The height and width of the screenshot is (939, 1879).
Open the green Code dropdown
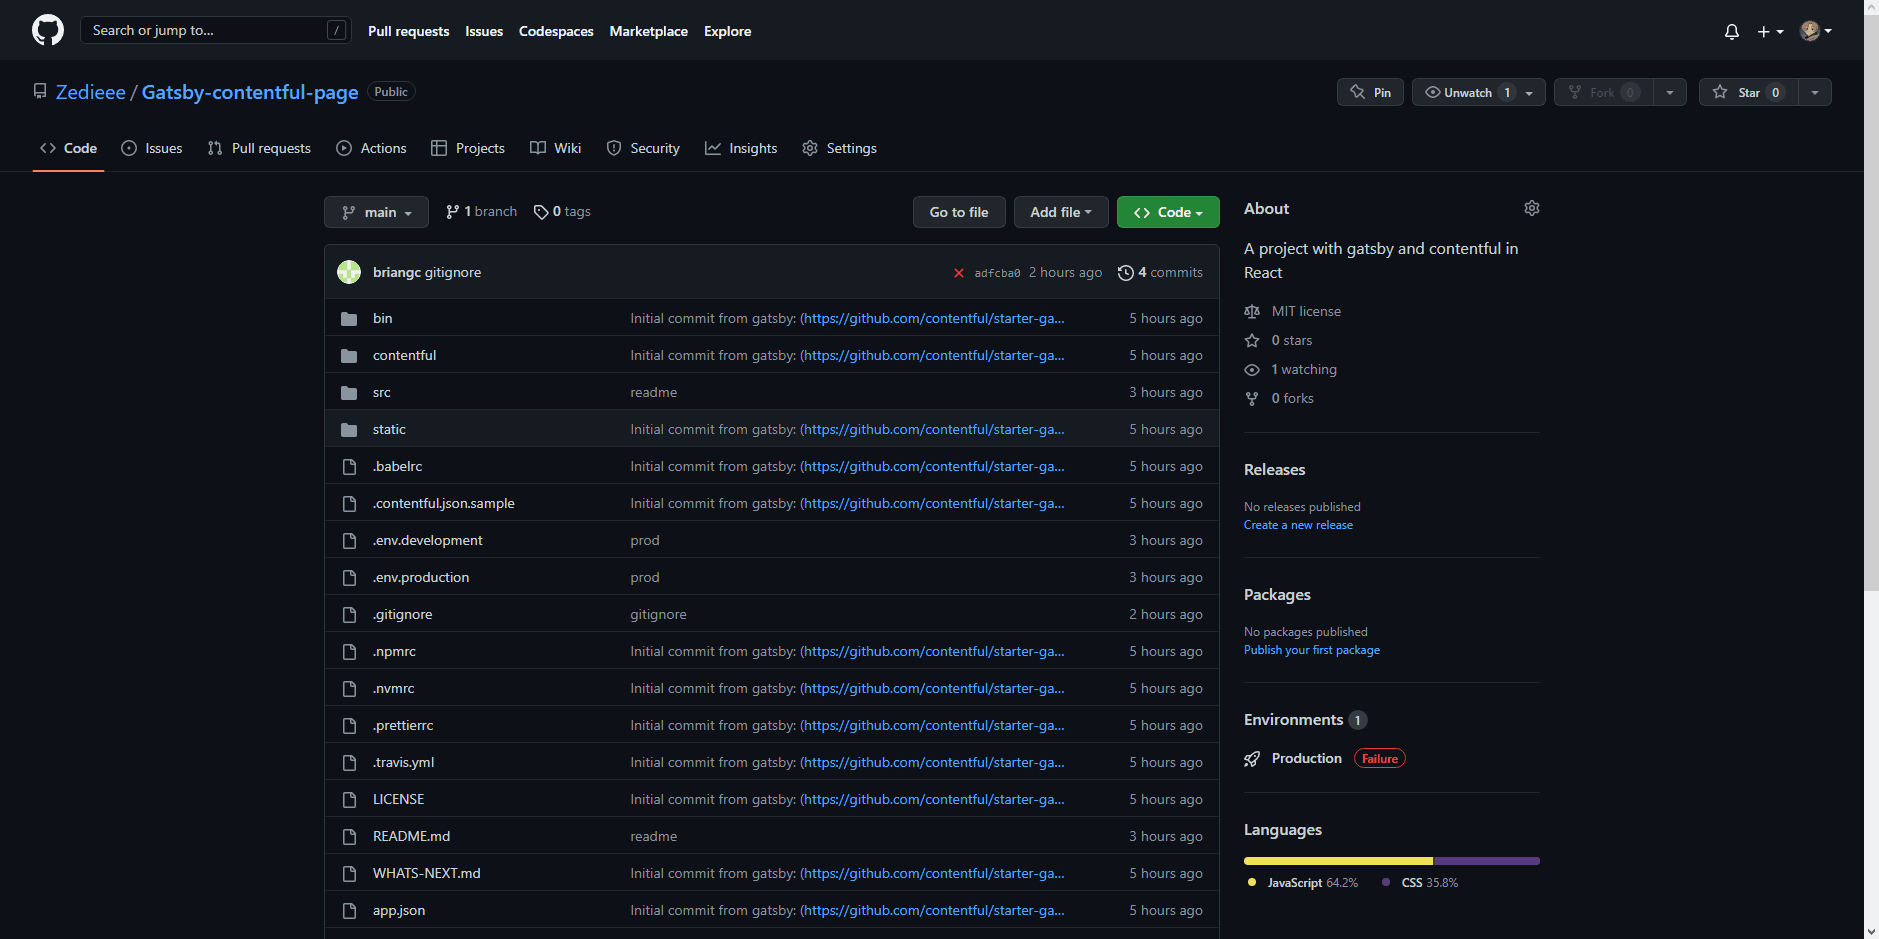point(1168,212)
